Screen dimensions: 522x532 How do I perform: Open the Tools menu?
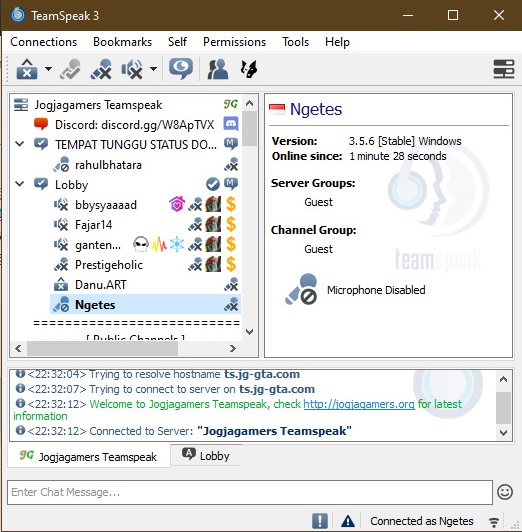[295, 42]
